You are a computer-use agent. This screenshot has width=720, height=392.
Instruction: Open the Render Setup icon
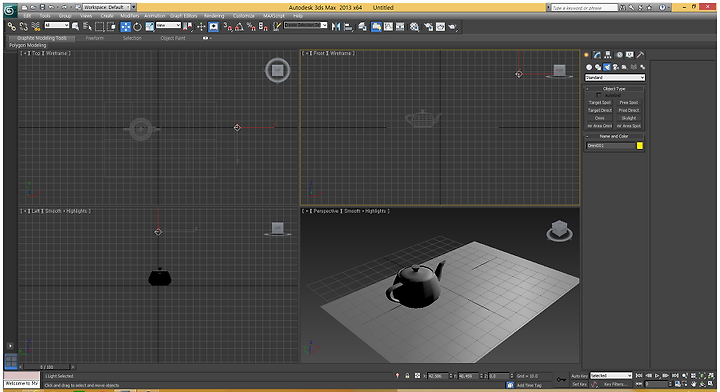tap(429, 27)
